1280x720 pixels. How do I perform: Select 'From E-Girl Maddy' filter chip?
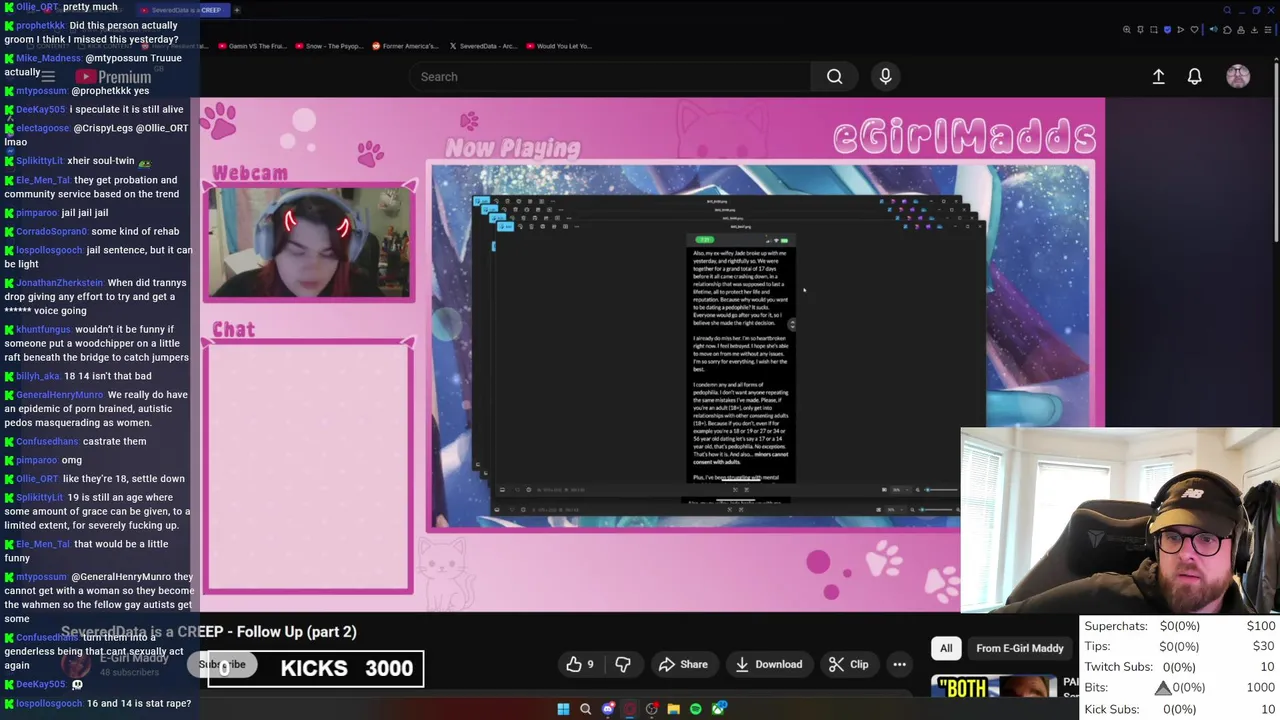pos(1020,648)
